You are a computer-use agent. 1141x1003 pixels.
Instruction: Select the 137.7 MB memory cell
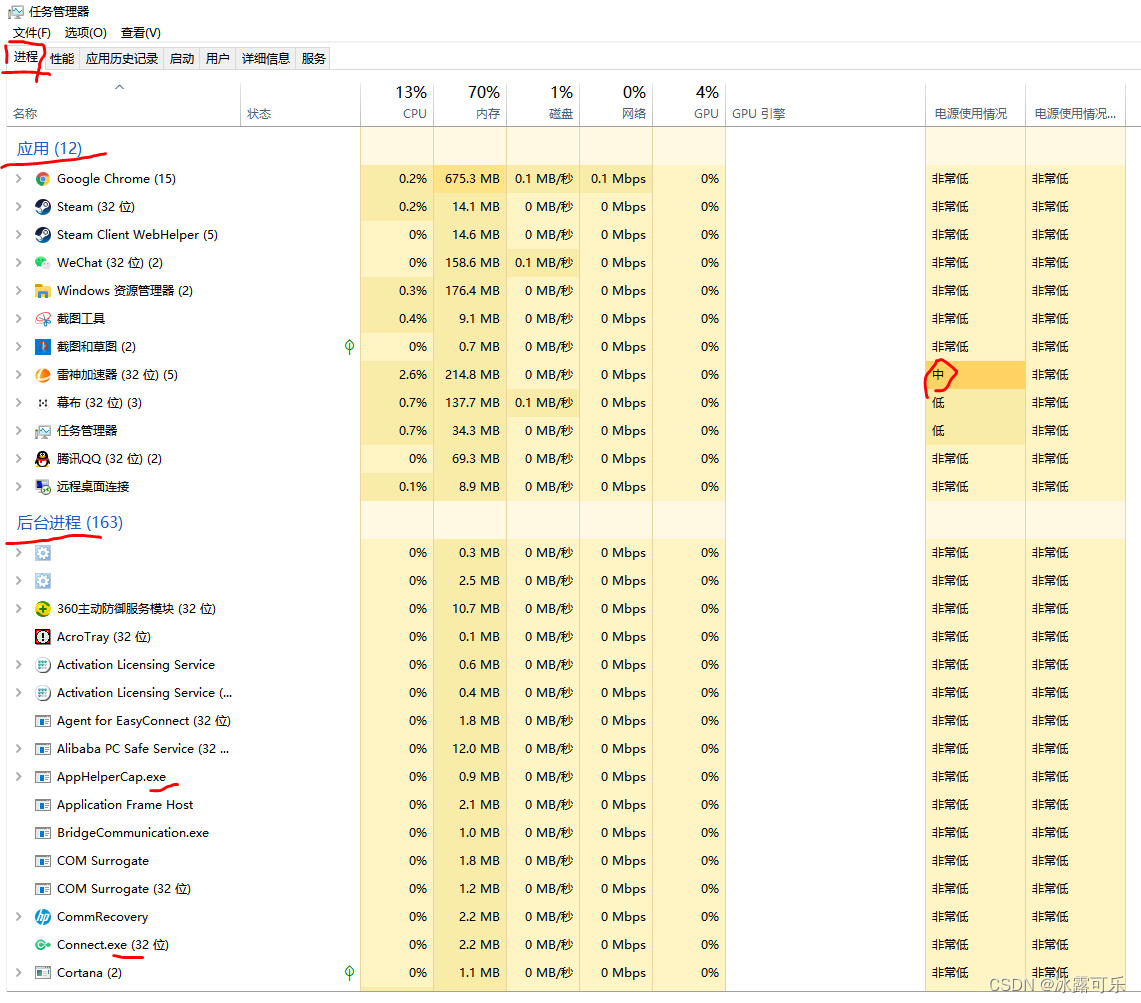point(472,403)
